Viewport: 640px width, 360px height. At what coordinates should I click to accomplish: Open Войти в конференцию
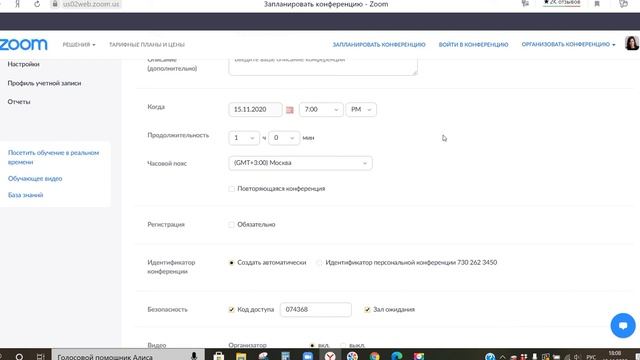(473, 44)
